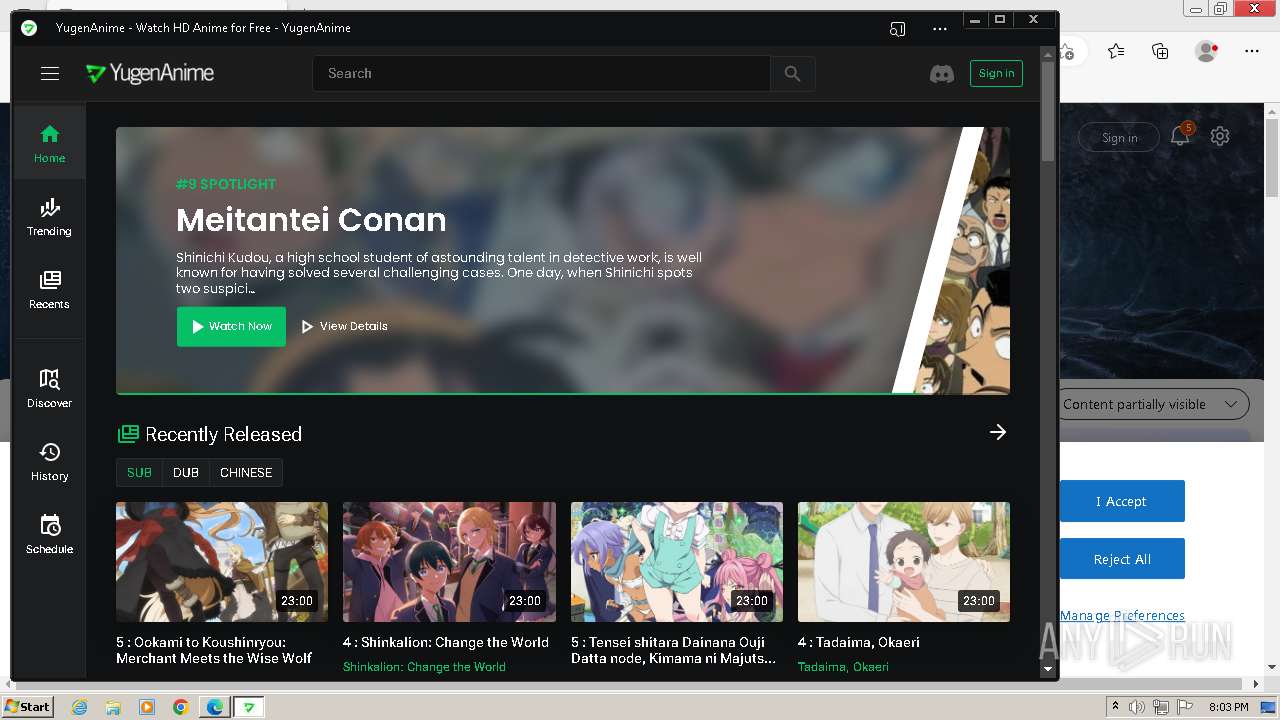The image size is (1280, 720).
Task: Open settings gear in background page
Action: [1220, 137]
